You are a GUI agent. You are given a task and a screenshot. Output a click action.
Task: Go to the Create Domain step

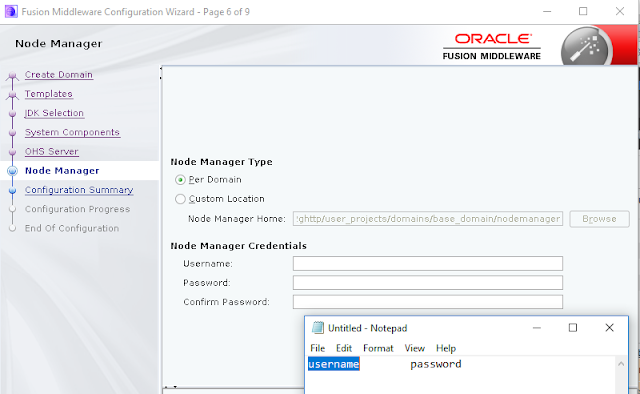coord(59,75)
